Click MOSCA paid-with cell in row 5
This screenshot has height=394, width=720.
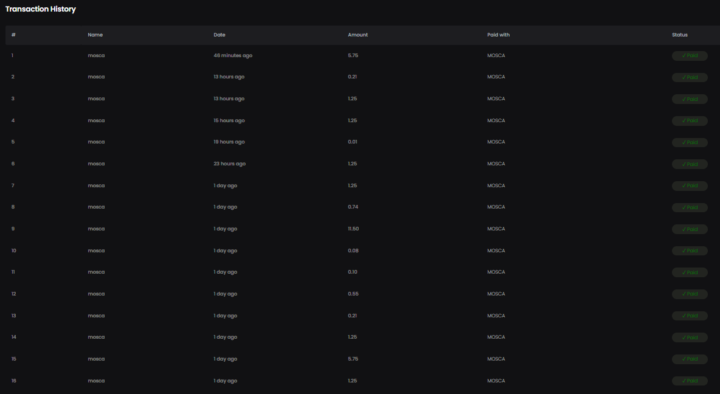tap(496, 142)
